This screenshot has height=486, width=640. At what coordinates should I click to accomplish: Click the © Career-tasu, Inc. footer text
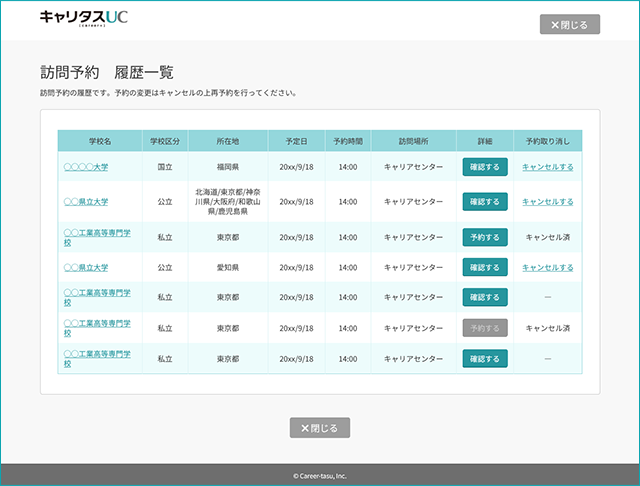pyautogui.click(x=320, y=476)
